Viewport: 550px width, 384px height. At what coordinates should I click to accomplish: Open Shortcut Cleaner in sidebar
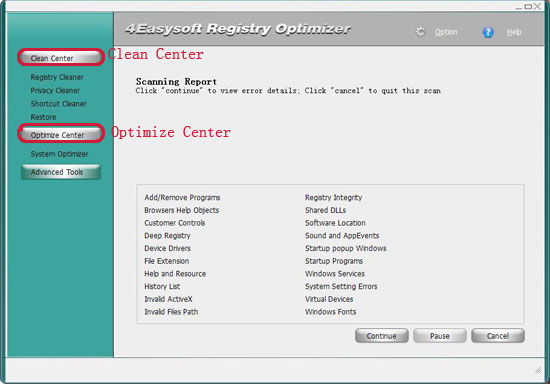pos(58,103)
